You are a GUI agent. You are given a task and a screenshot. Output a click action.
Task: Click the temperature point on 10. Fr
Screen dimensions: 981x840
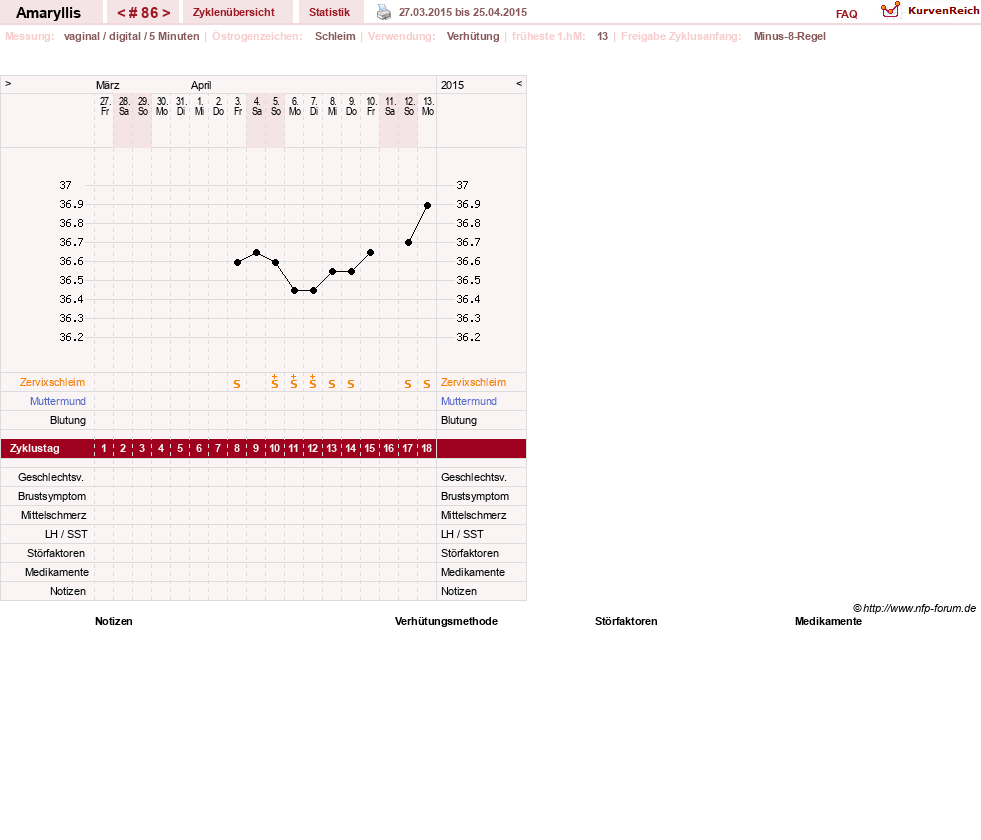click(x=370, y=253)
